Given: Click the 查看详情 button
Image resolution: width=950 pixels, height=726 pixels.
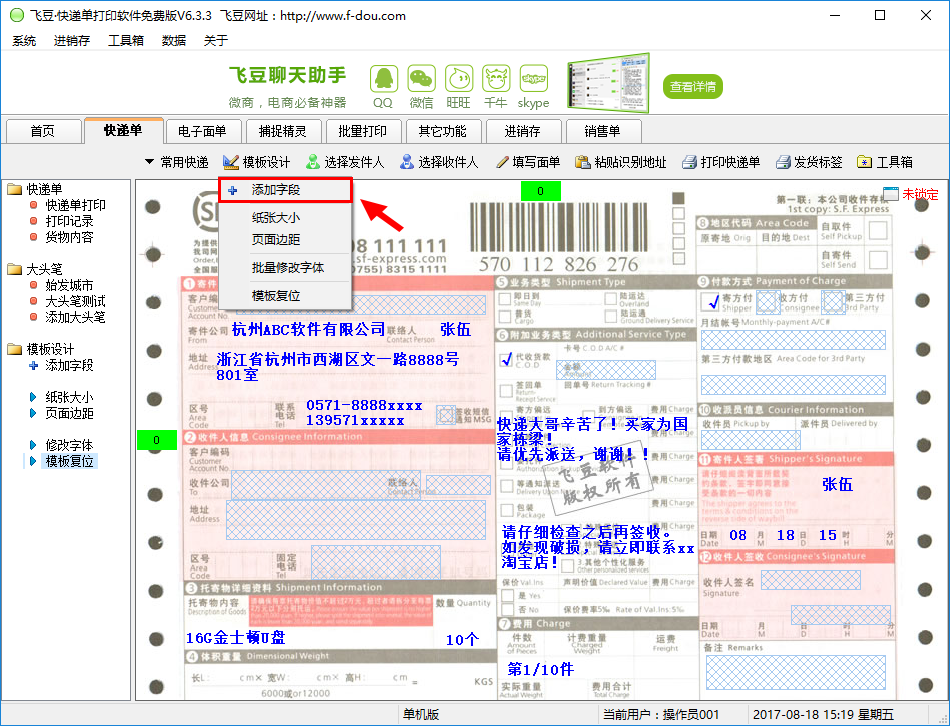Looking at the screenshot, I should 693,87.
